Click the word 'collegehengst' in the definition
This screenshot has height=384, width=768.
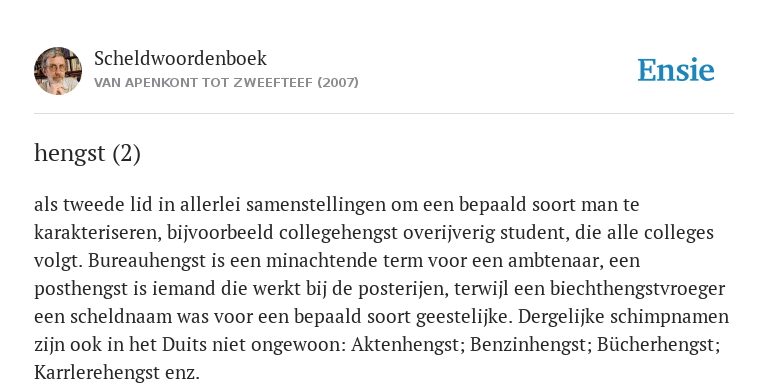(338, 233)
